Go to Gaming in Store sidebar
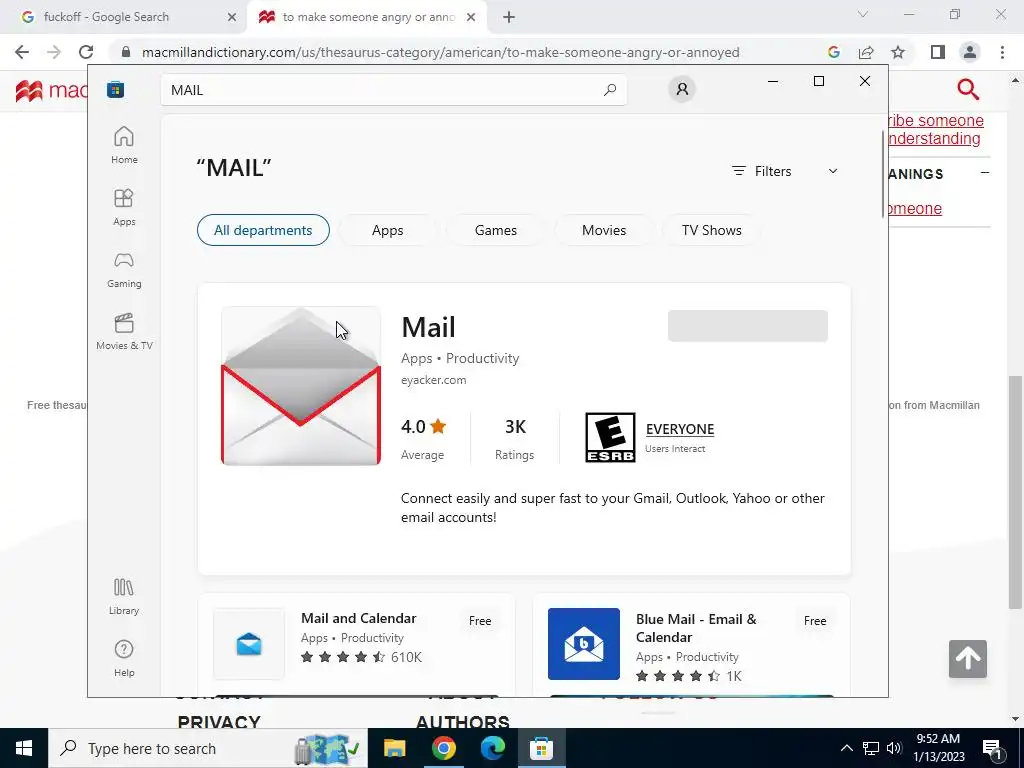This screenshot has width=1024, height=768. pos(124,270)
